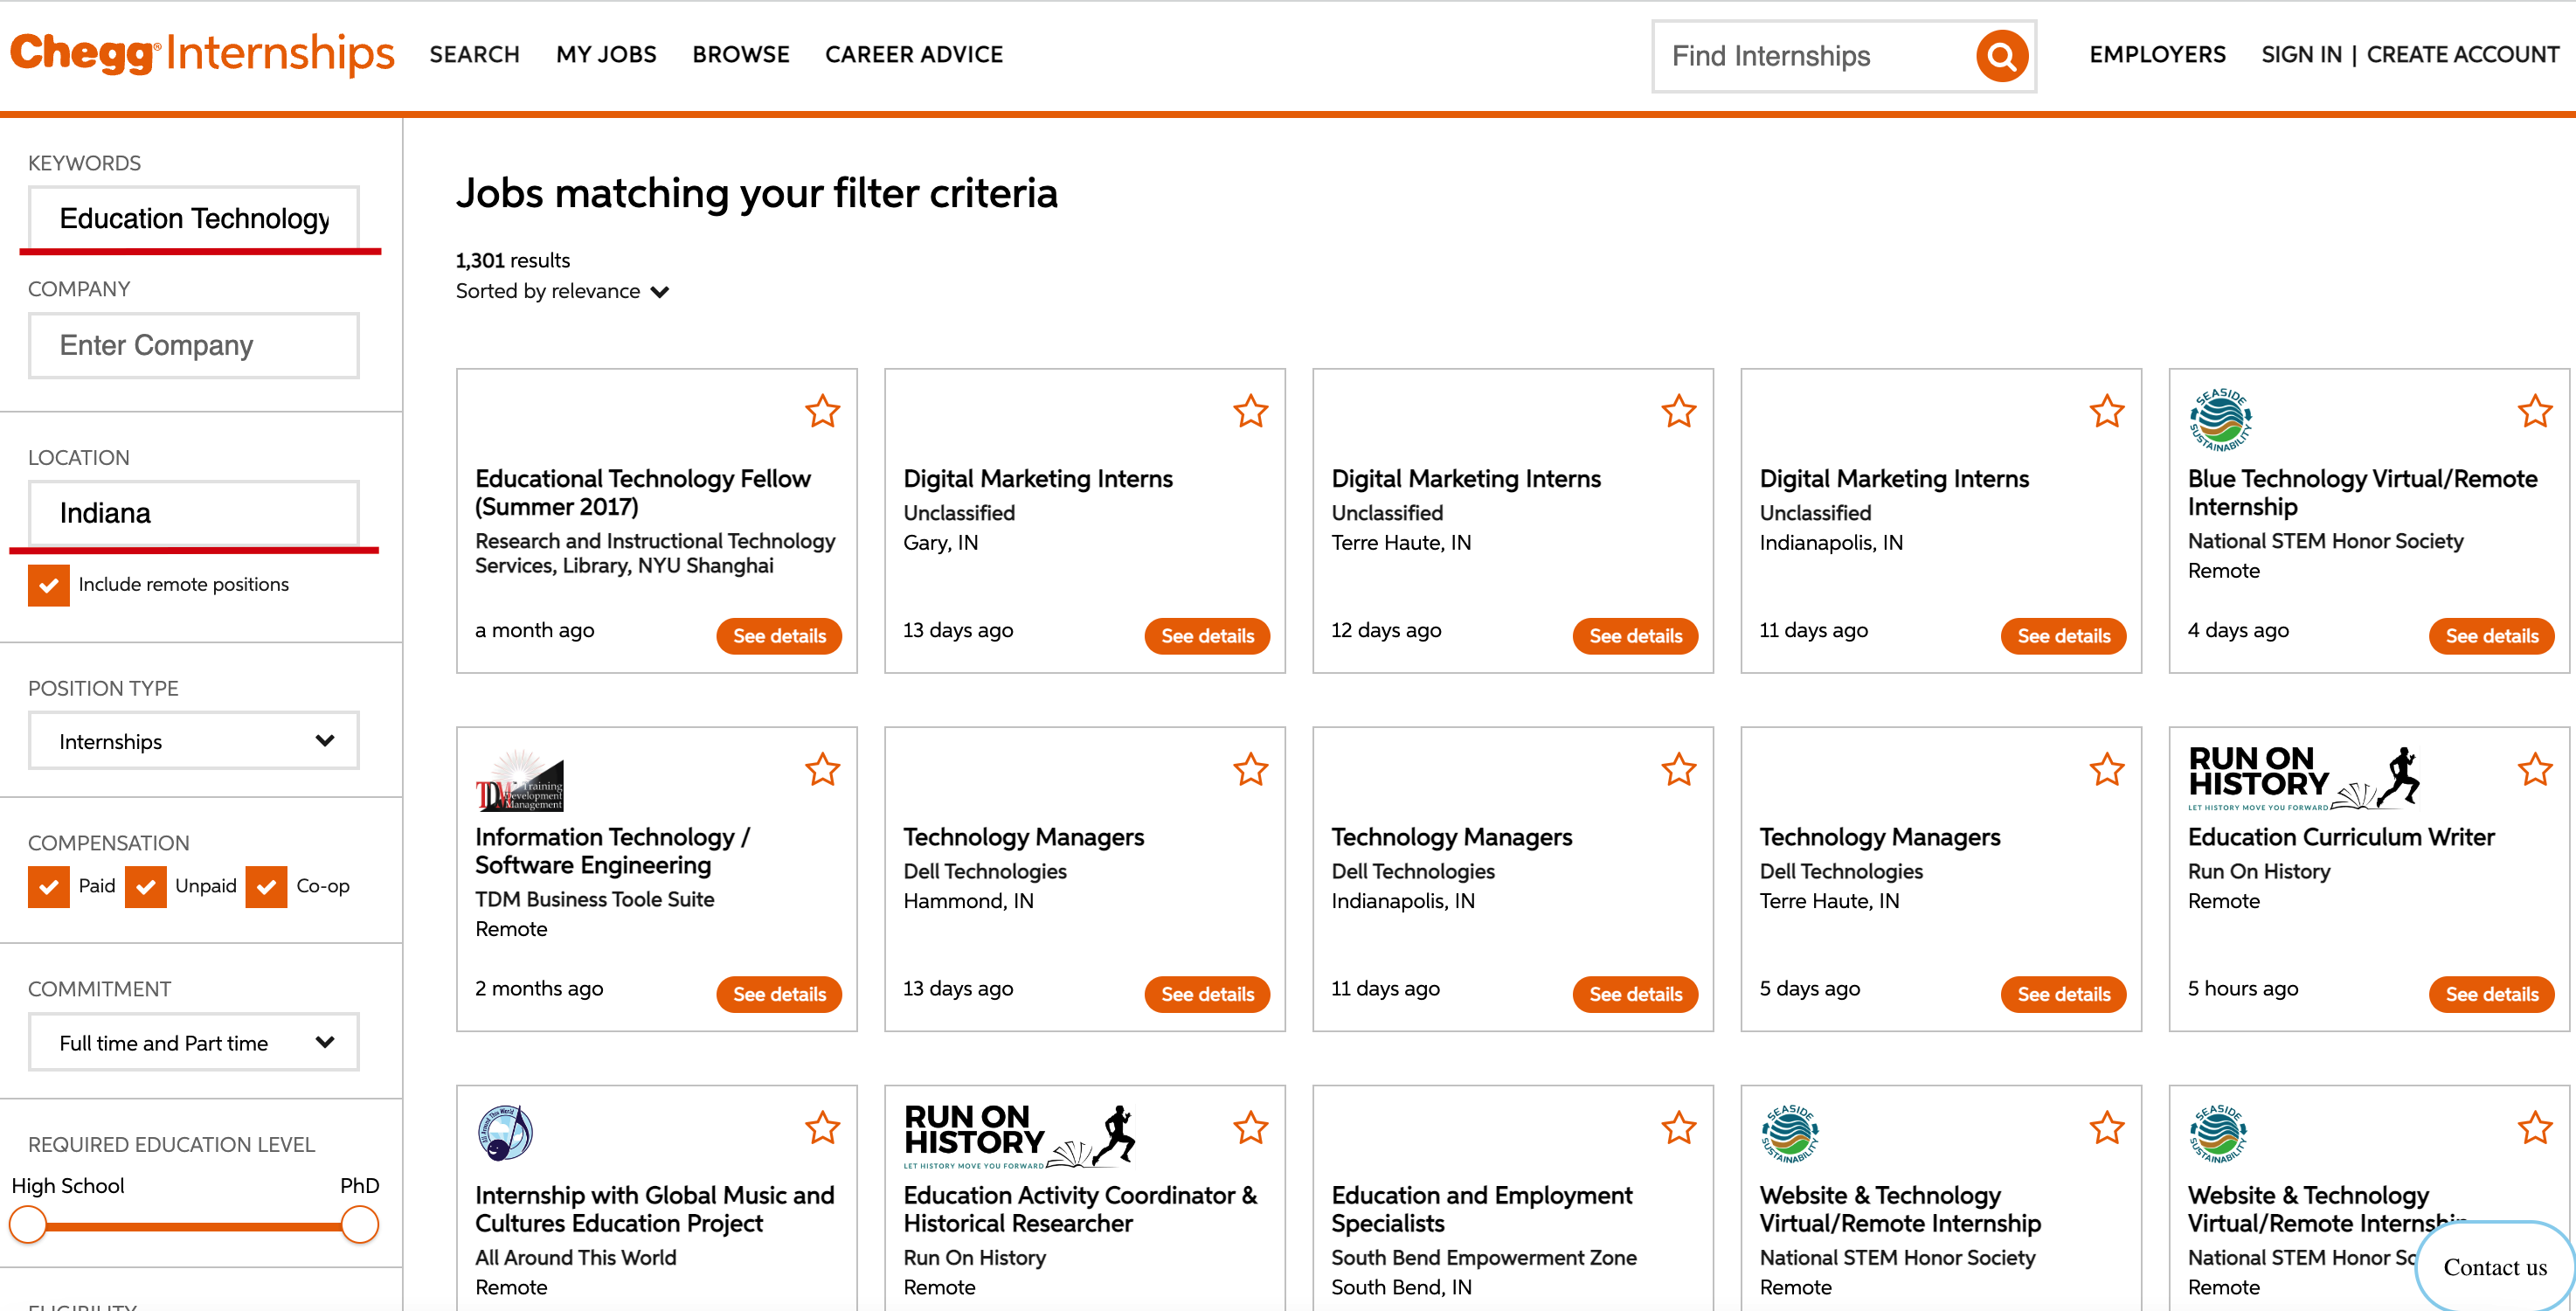
Task: Click Run On History logo on Curriculum Writer card
Action: pos(2303,777)
